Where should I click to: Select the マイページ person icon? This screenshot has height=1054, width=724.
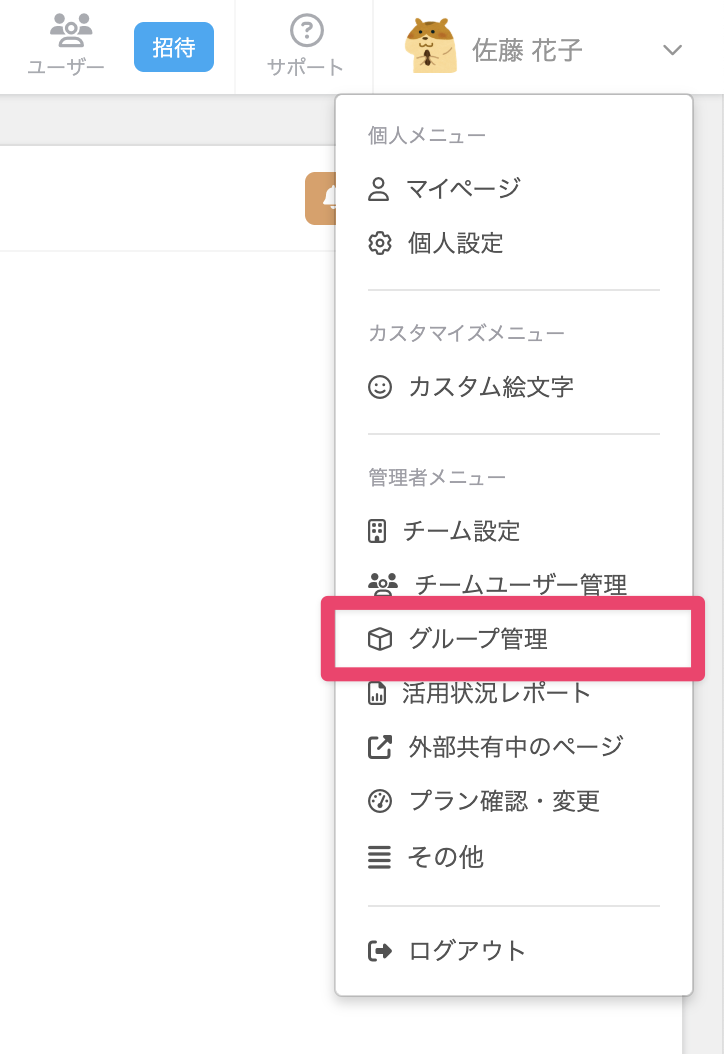pos(380,187)
